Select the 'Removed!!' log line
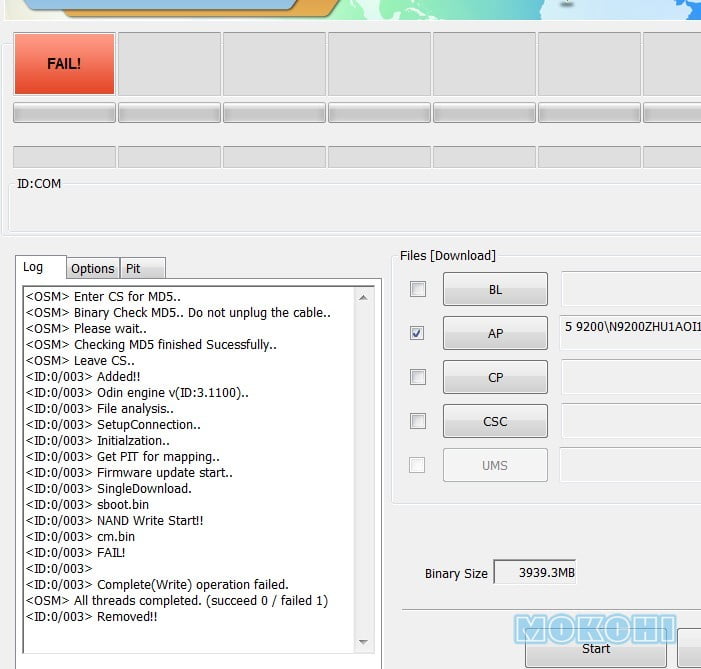This screenshot has height=669, width=701. pos(92,617)
